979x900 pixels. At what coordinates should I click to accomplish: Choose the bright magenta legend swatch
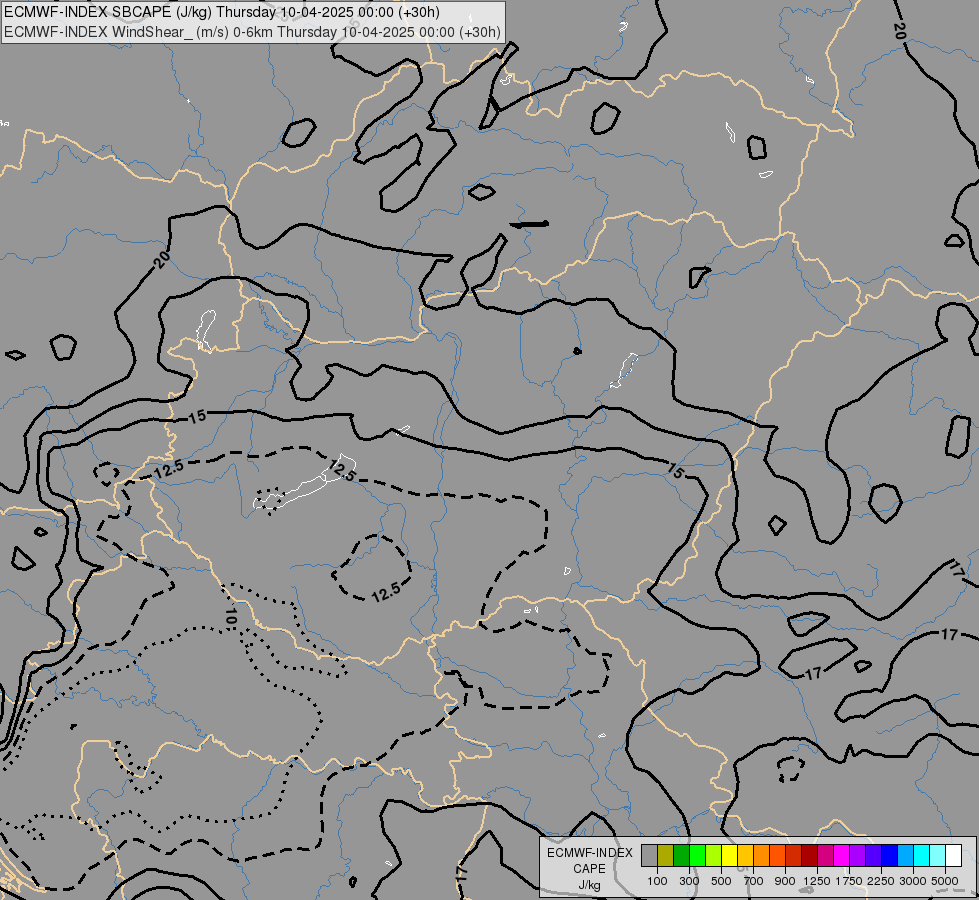841,856
